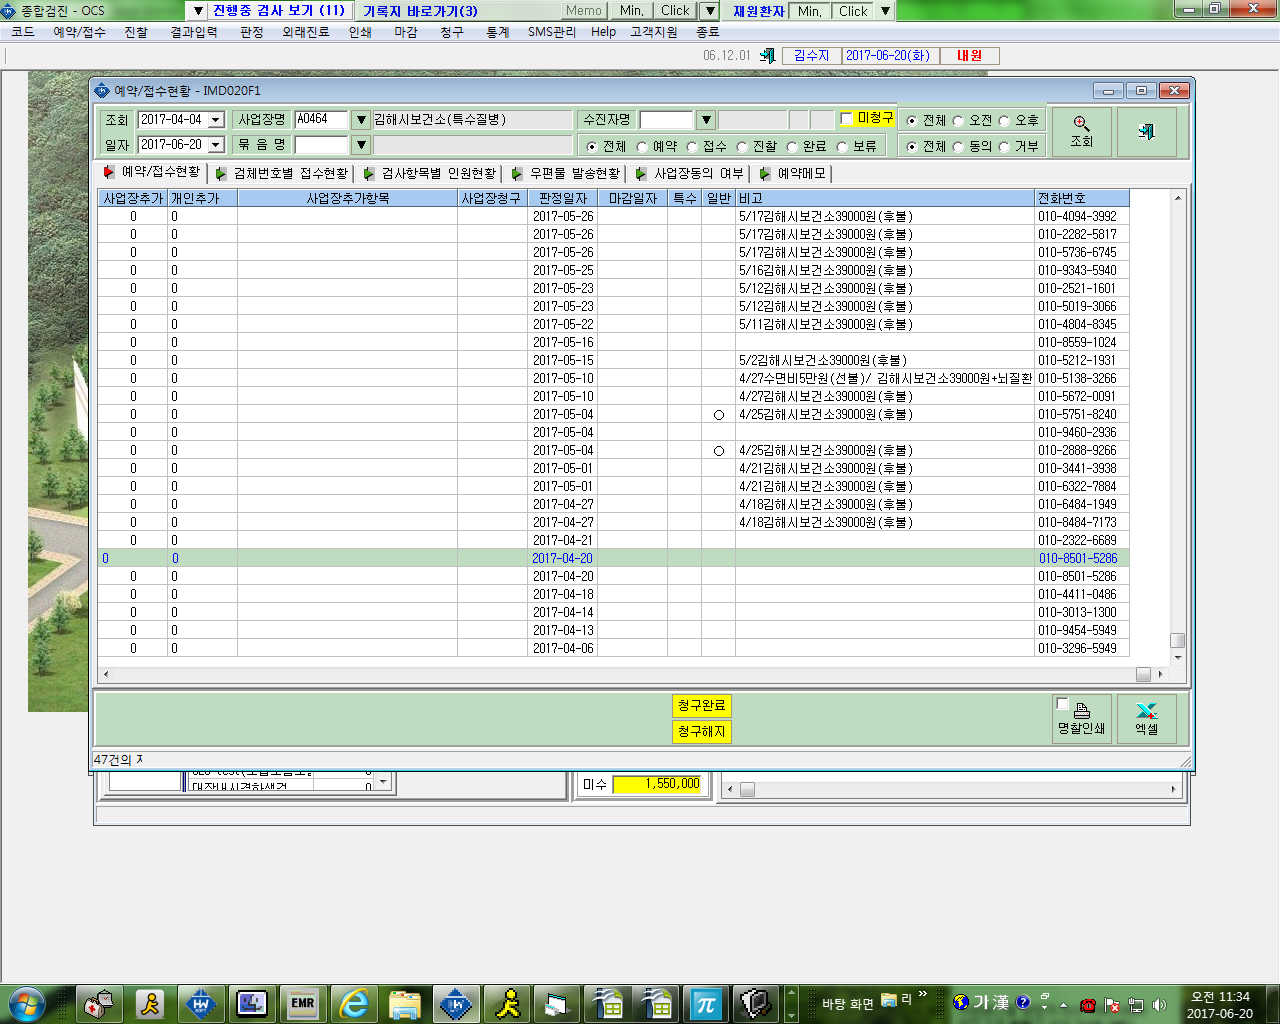
Task: Click the exit door icon beside 조회
Action: [x=1146, y=131]
